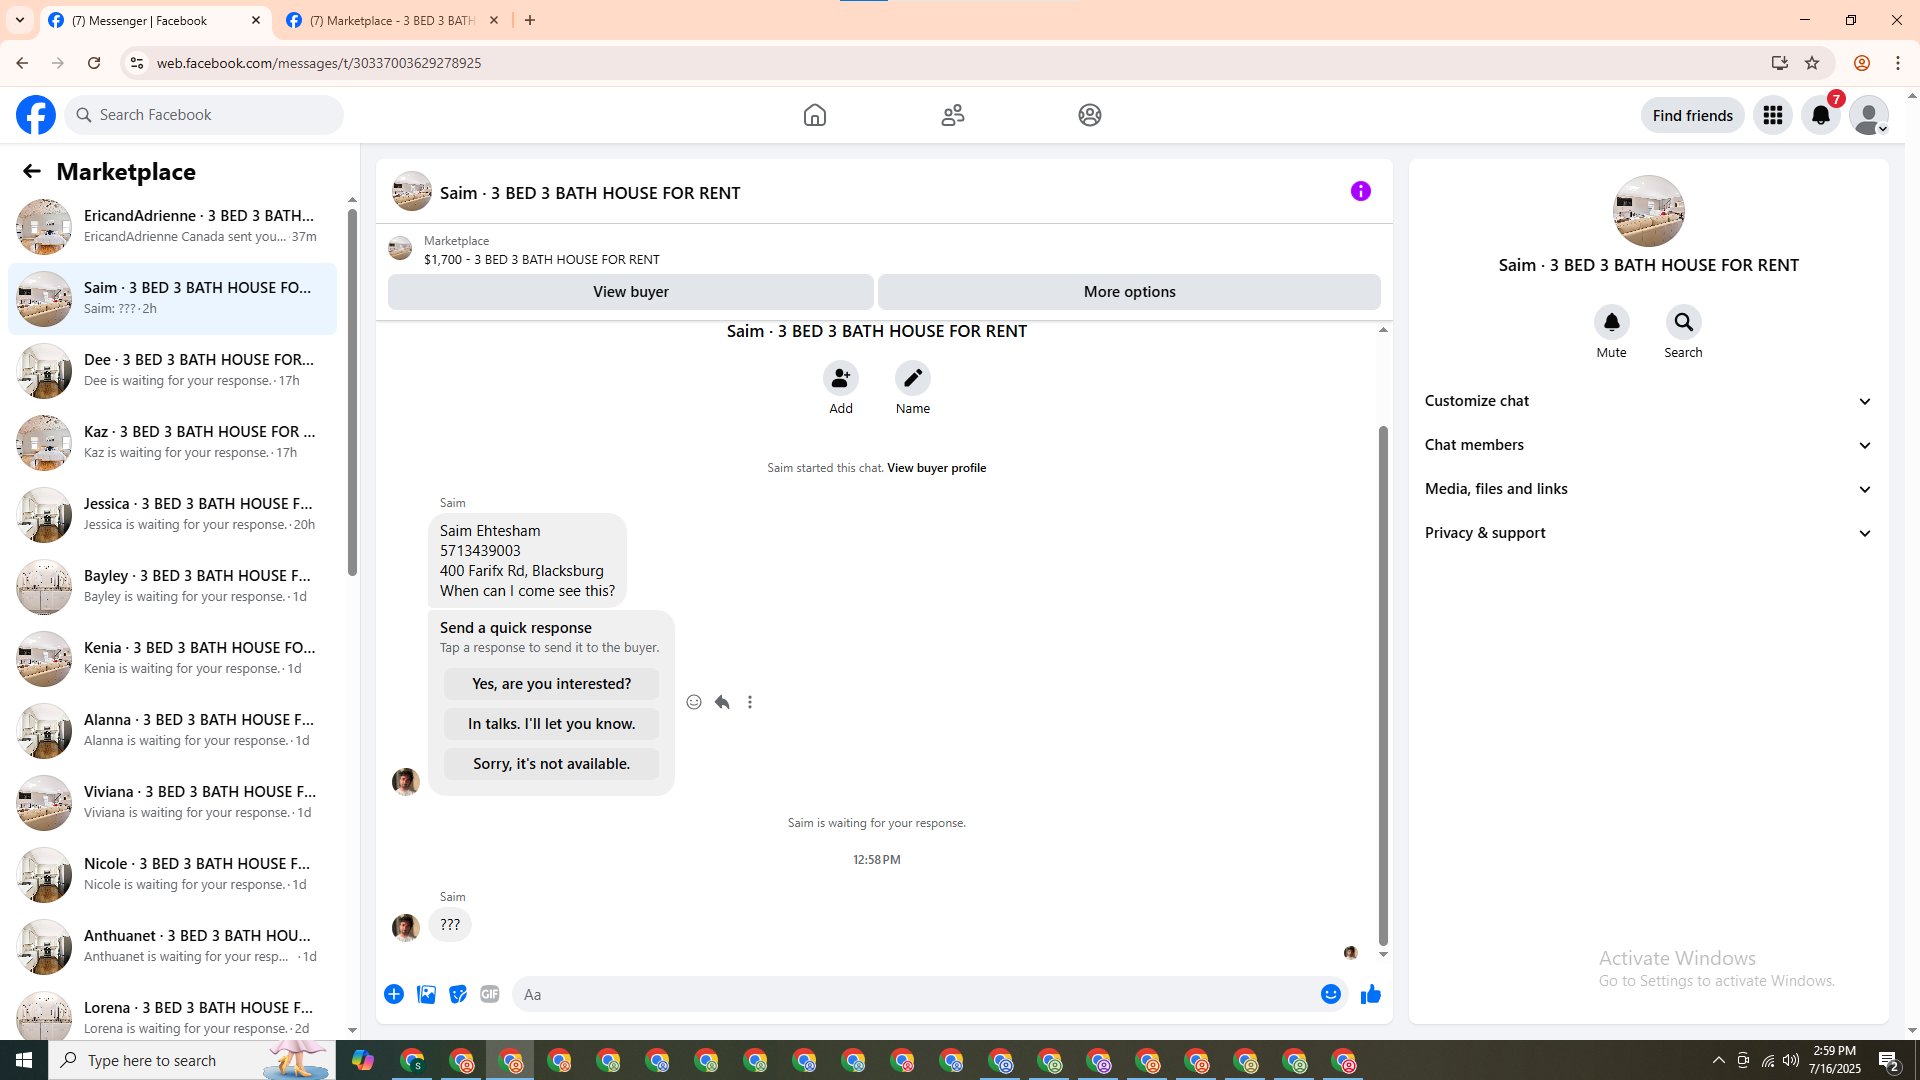
Task: Expand the Privacy & support section
Action: [x=1649, y=533]
